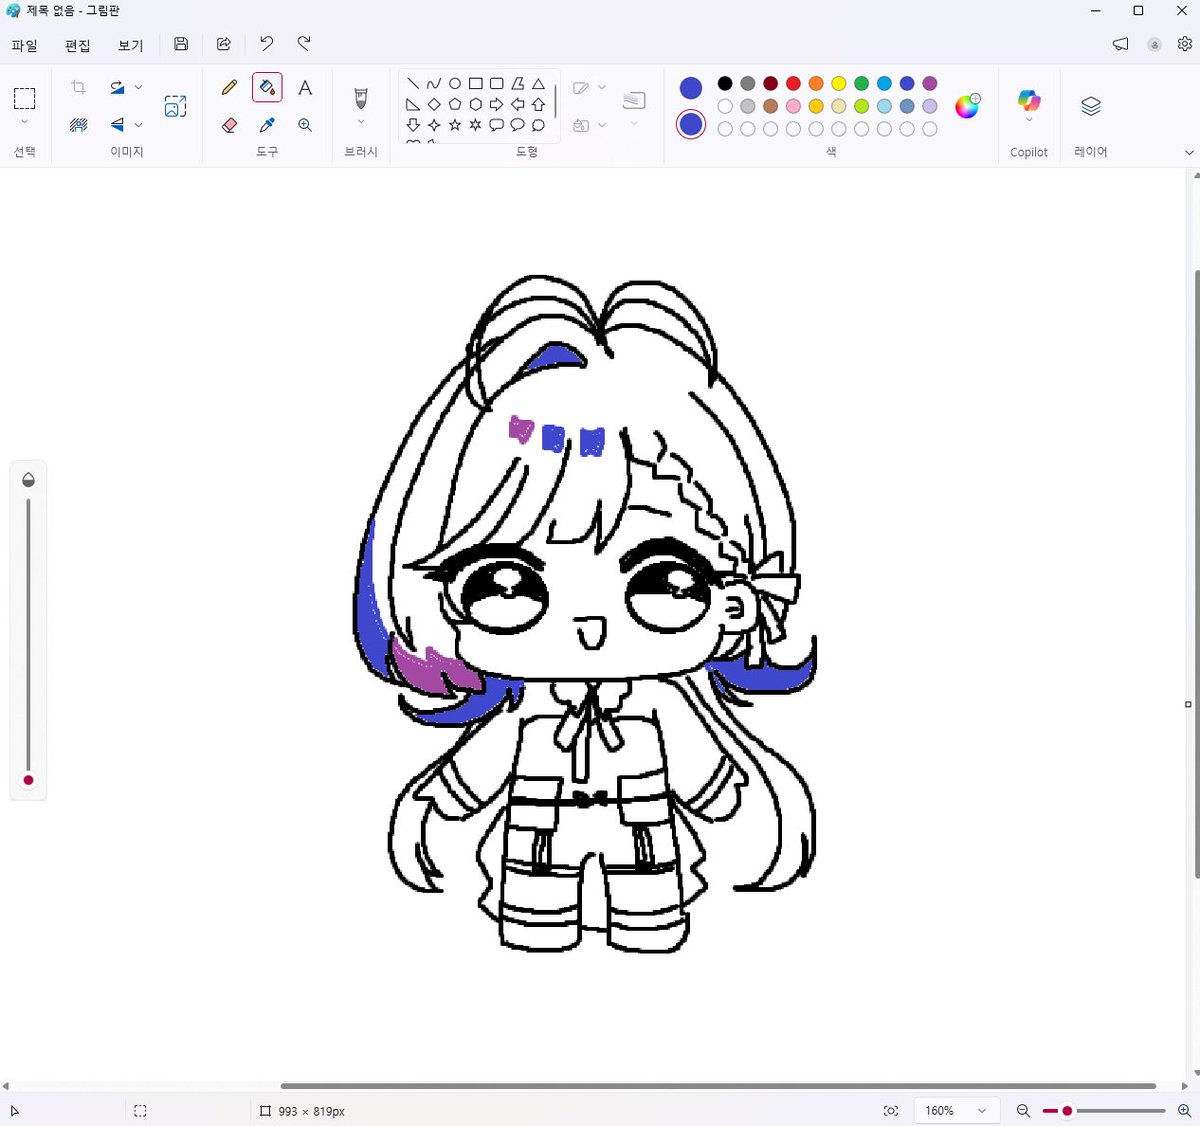Open the Layers panel
This screenshot has height=1126, width=1200.
pos(1091,105)
